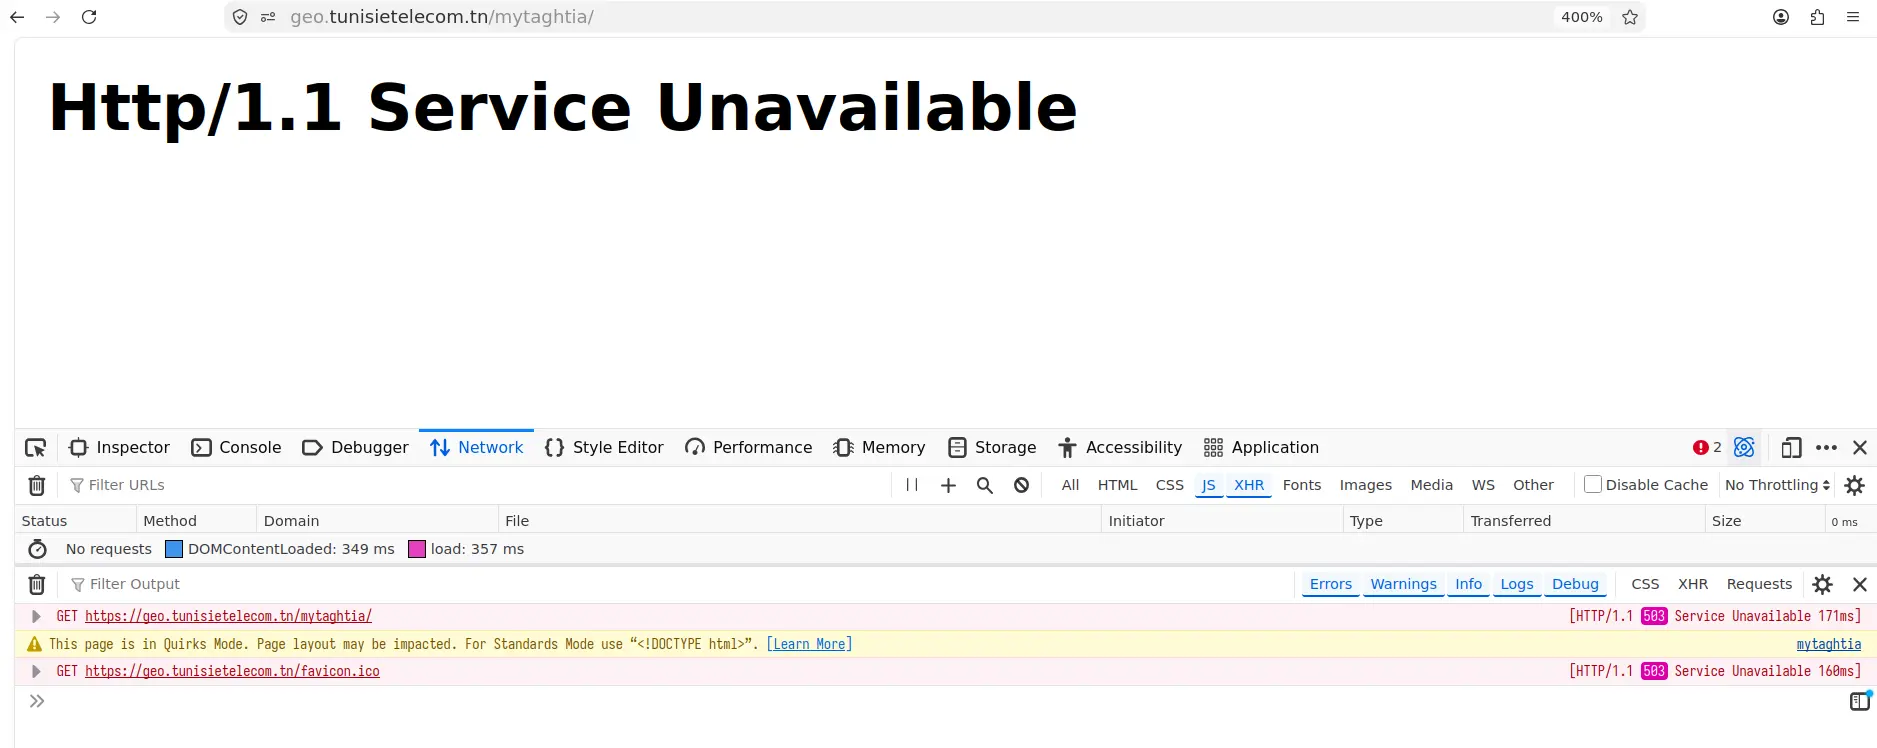Expand the mytaghtia GET request entry
1877x748 pixels.
click(x=36, y=616)
